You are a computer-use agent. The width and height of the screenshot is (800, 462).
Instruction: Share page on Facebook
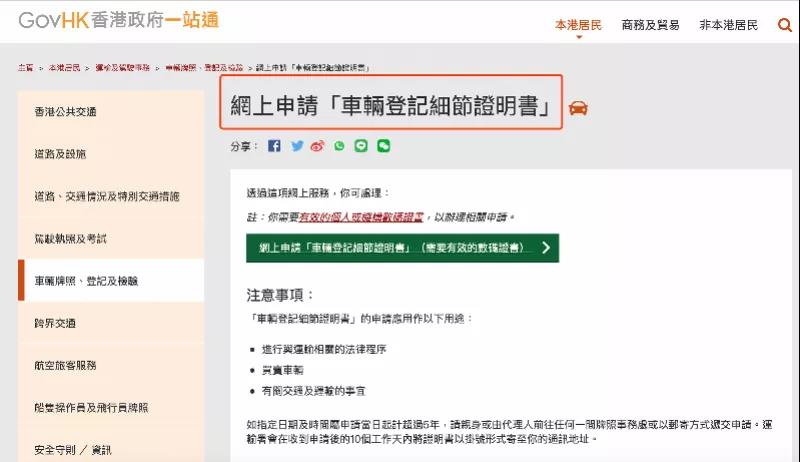(274, 146)
